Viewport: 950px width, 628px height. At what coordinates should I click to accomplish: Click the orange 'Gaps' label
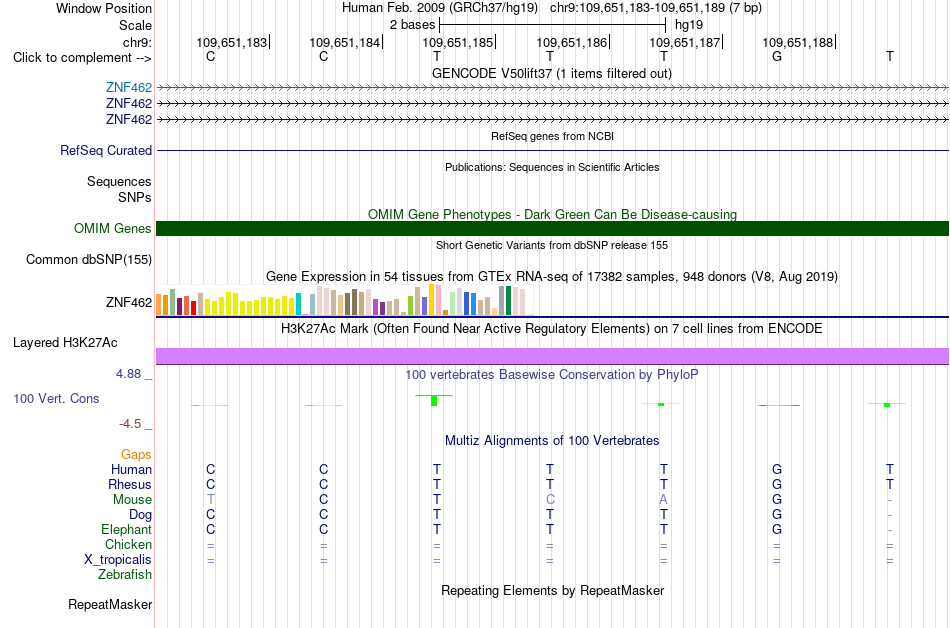pos(136,454)
